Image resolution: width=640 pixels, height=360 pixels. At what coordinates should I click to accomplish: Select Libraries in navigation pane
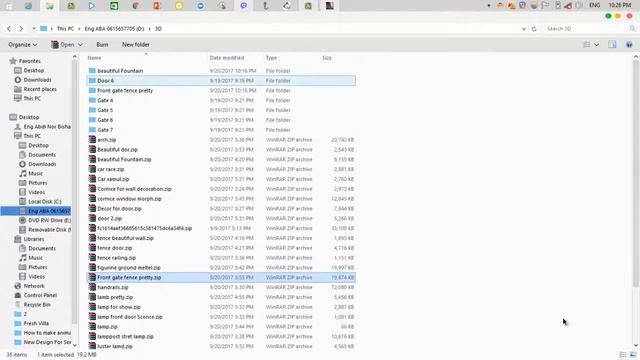[34, 239]
